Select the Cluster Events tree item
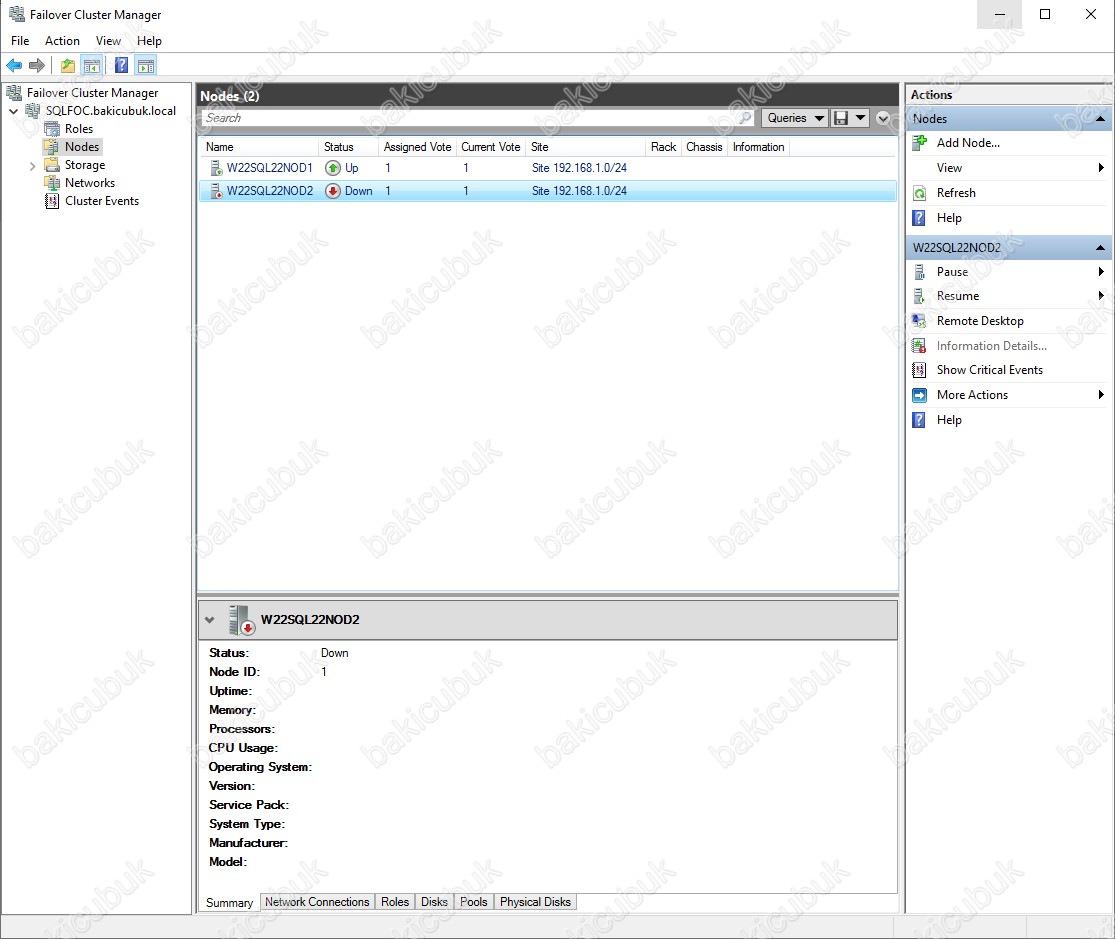 point(101,201)
